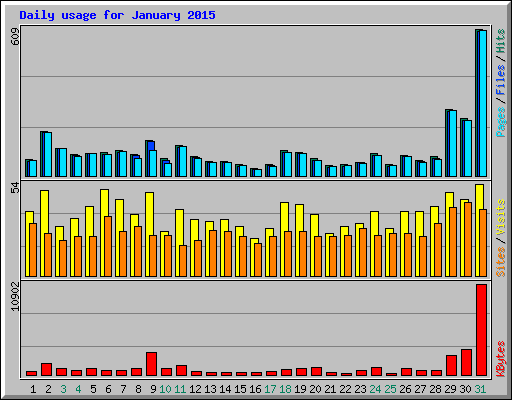Click green day 17 label
The height and width of the screenshot is (400, 512).
(270, 389)
